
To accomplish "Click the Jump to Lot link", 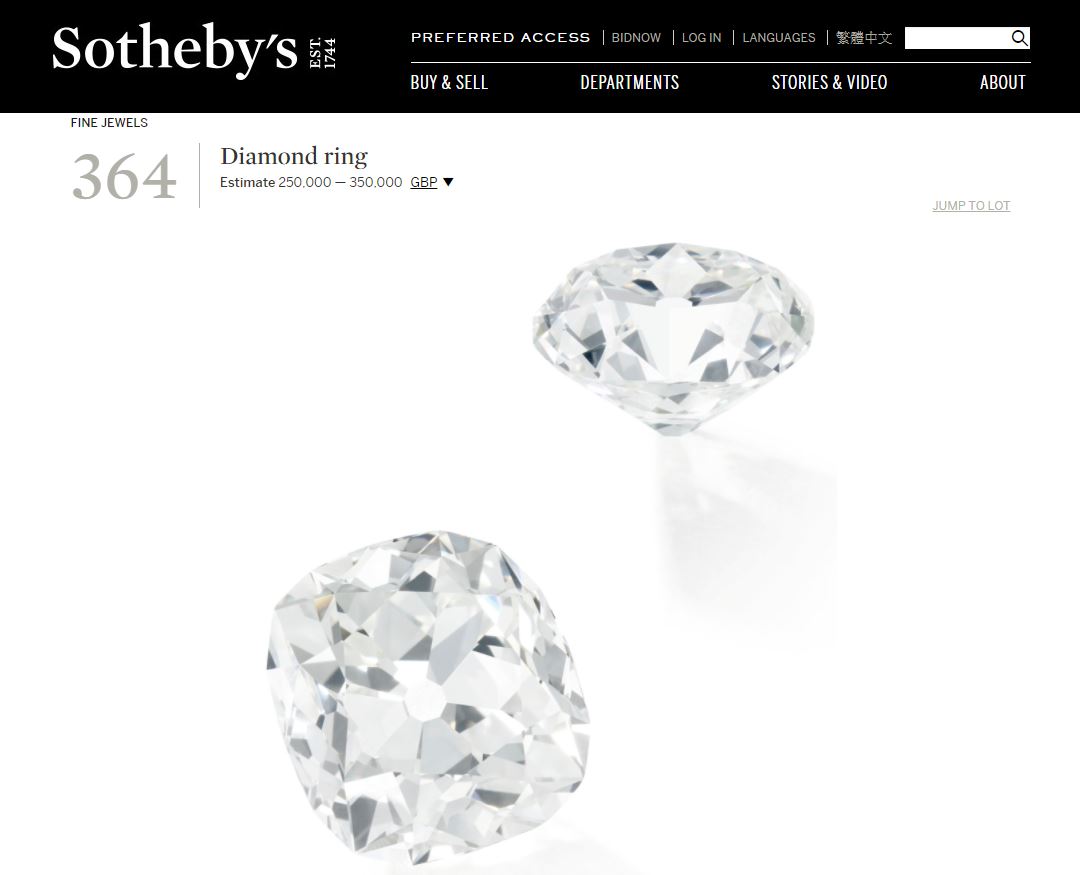I will point(971,206).
